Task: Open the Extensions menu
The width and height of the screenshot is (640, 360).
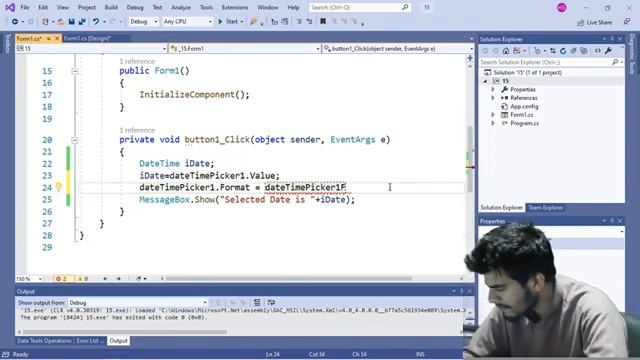Action: click(235, 7)
